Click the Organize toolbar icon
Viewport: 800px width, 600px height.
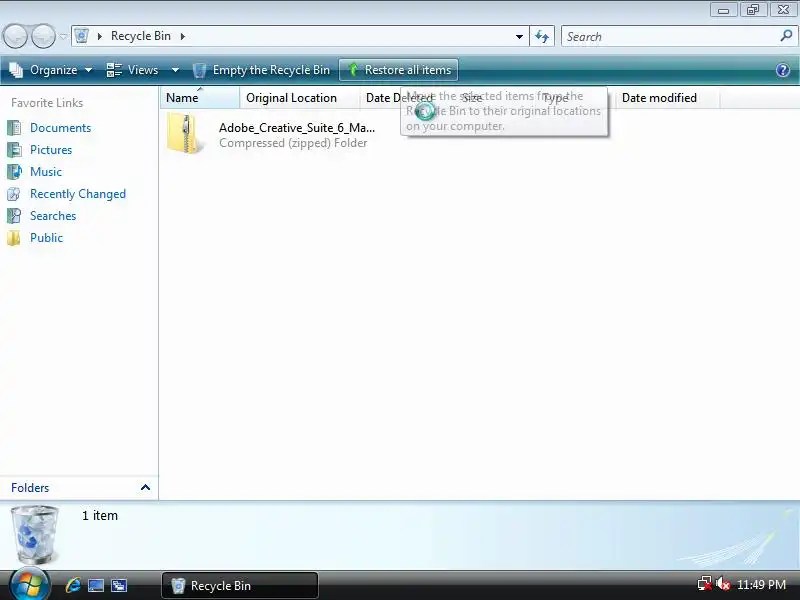(16, 70)
